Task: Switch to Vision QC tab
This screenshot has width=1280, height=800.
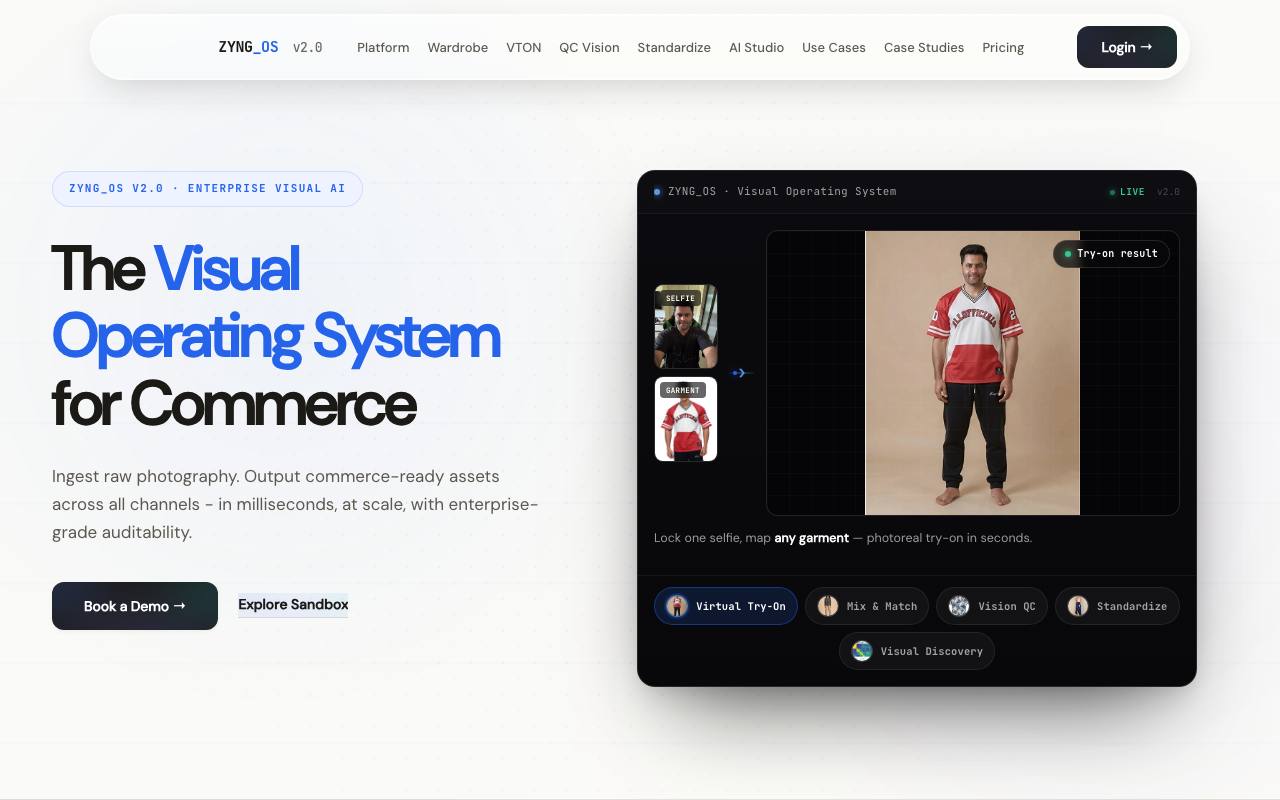Action: [993, 606]
